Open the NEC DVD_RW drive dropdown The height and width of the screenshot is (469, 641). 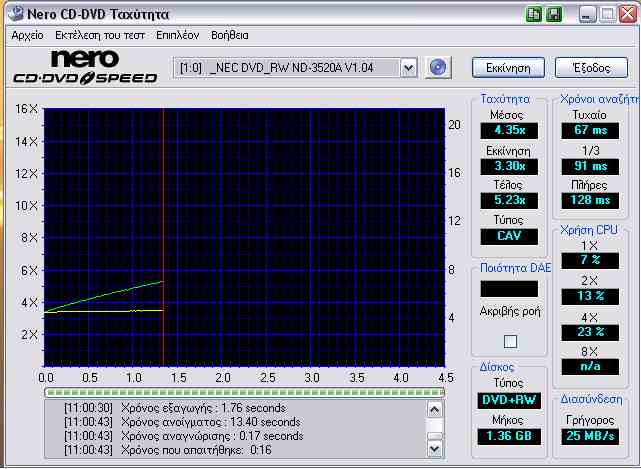[x=295, y=67]
